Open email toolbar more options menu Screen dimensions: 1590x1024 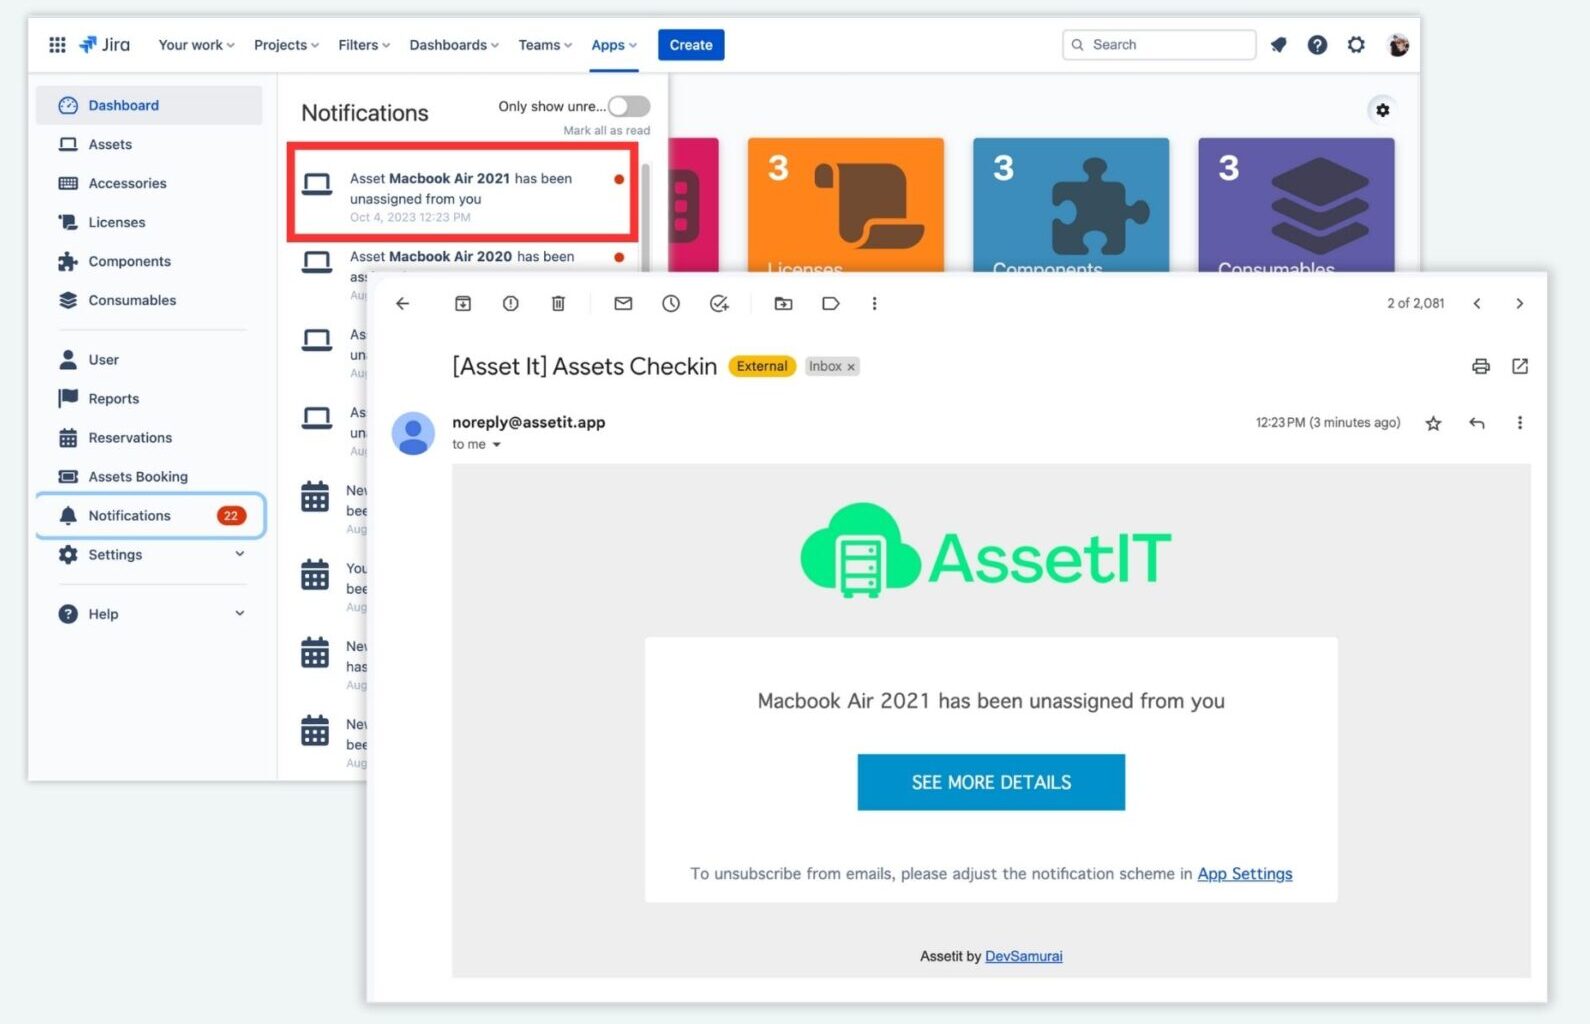874,303
